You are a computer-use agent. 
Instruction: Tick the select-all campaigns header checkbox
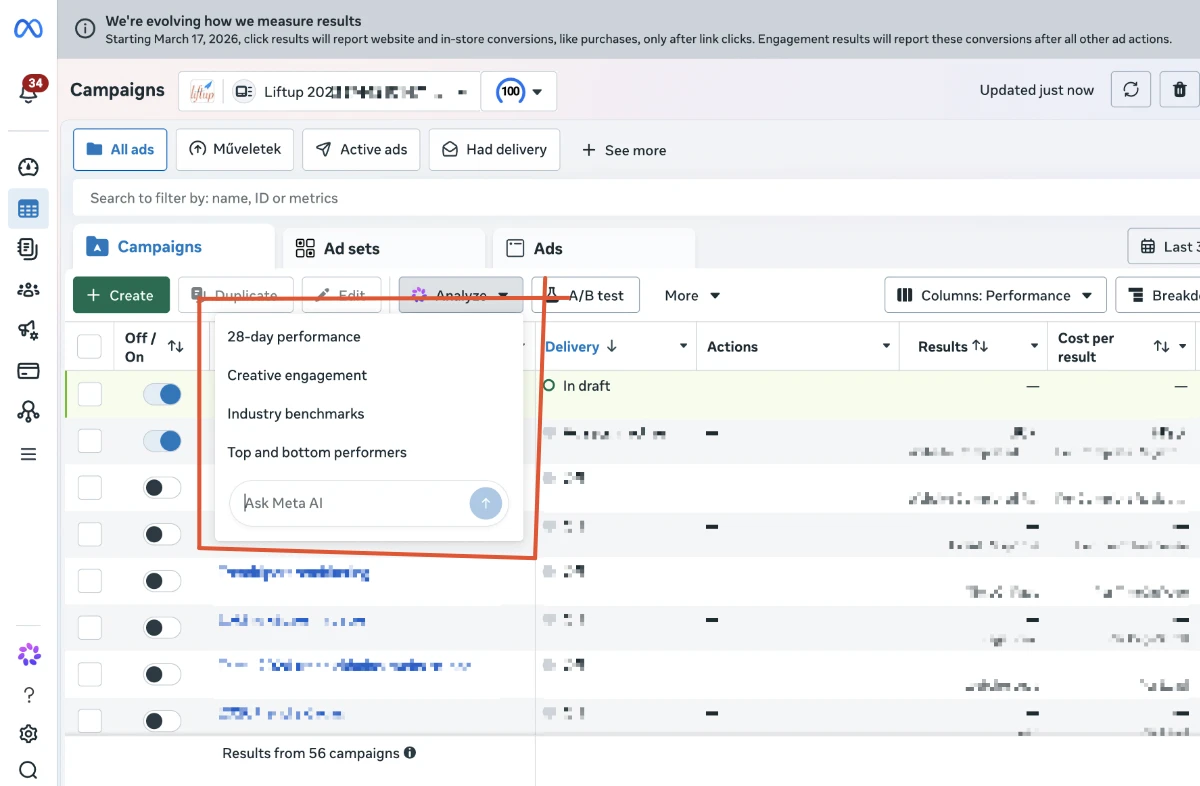click(90, 347)
